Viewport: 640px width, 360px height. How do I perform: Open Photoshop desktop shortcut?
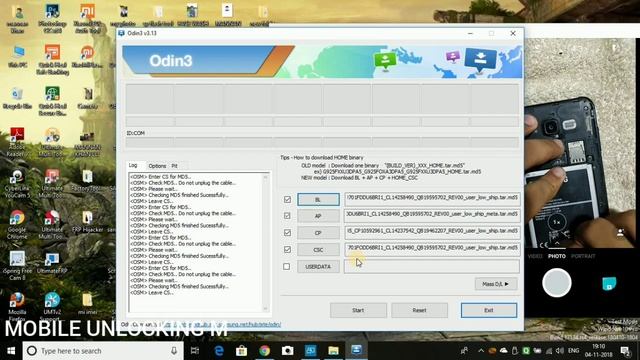(x=52, y=18)
